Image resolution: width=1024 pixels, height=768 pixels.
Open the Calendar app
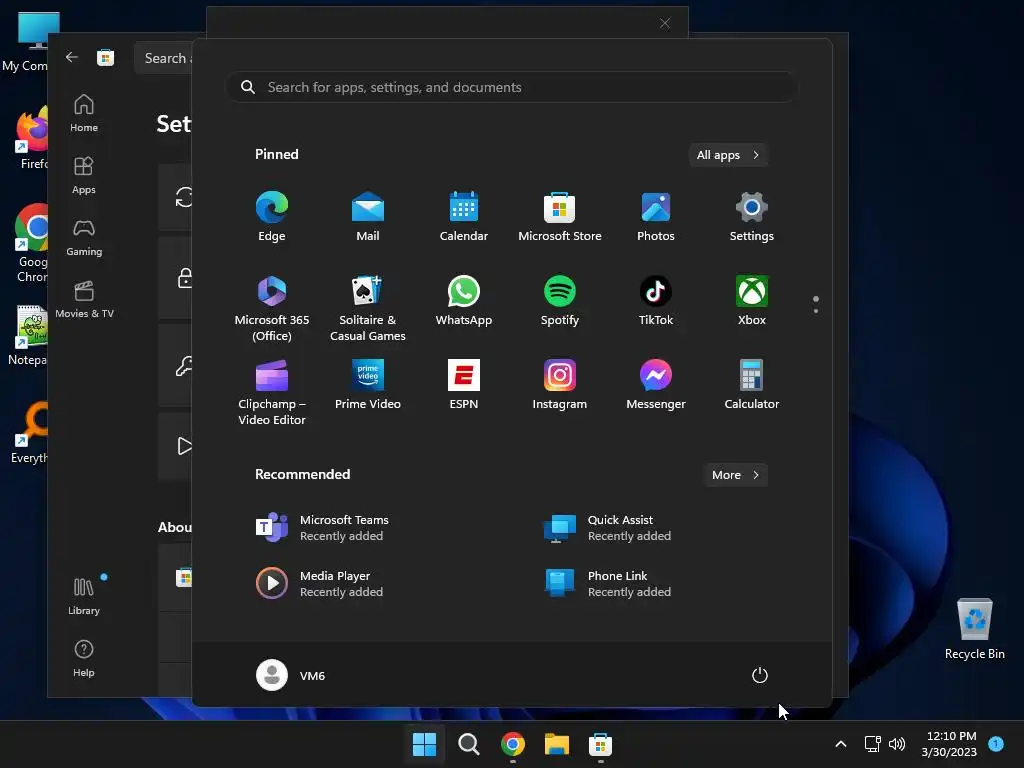click(464, 217)
